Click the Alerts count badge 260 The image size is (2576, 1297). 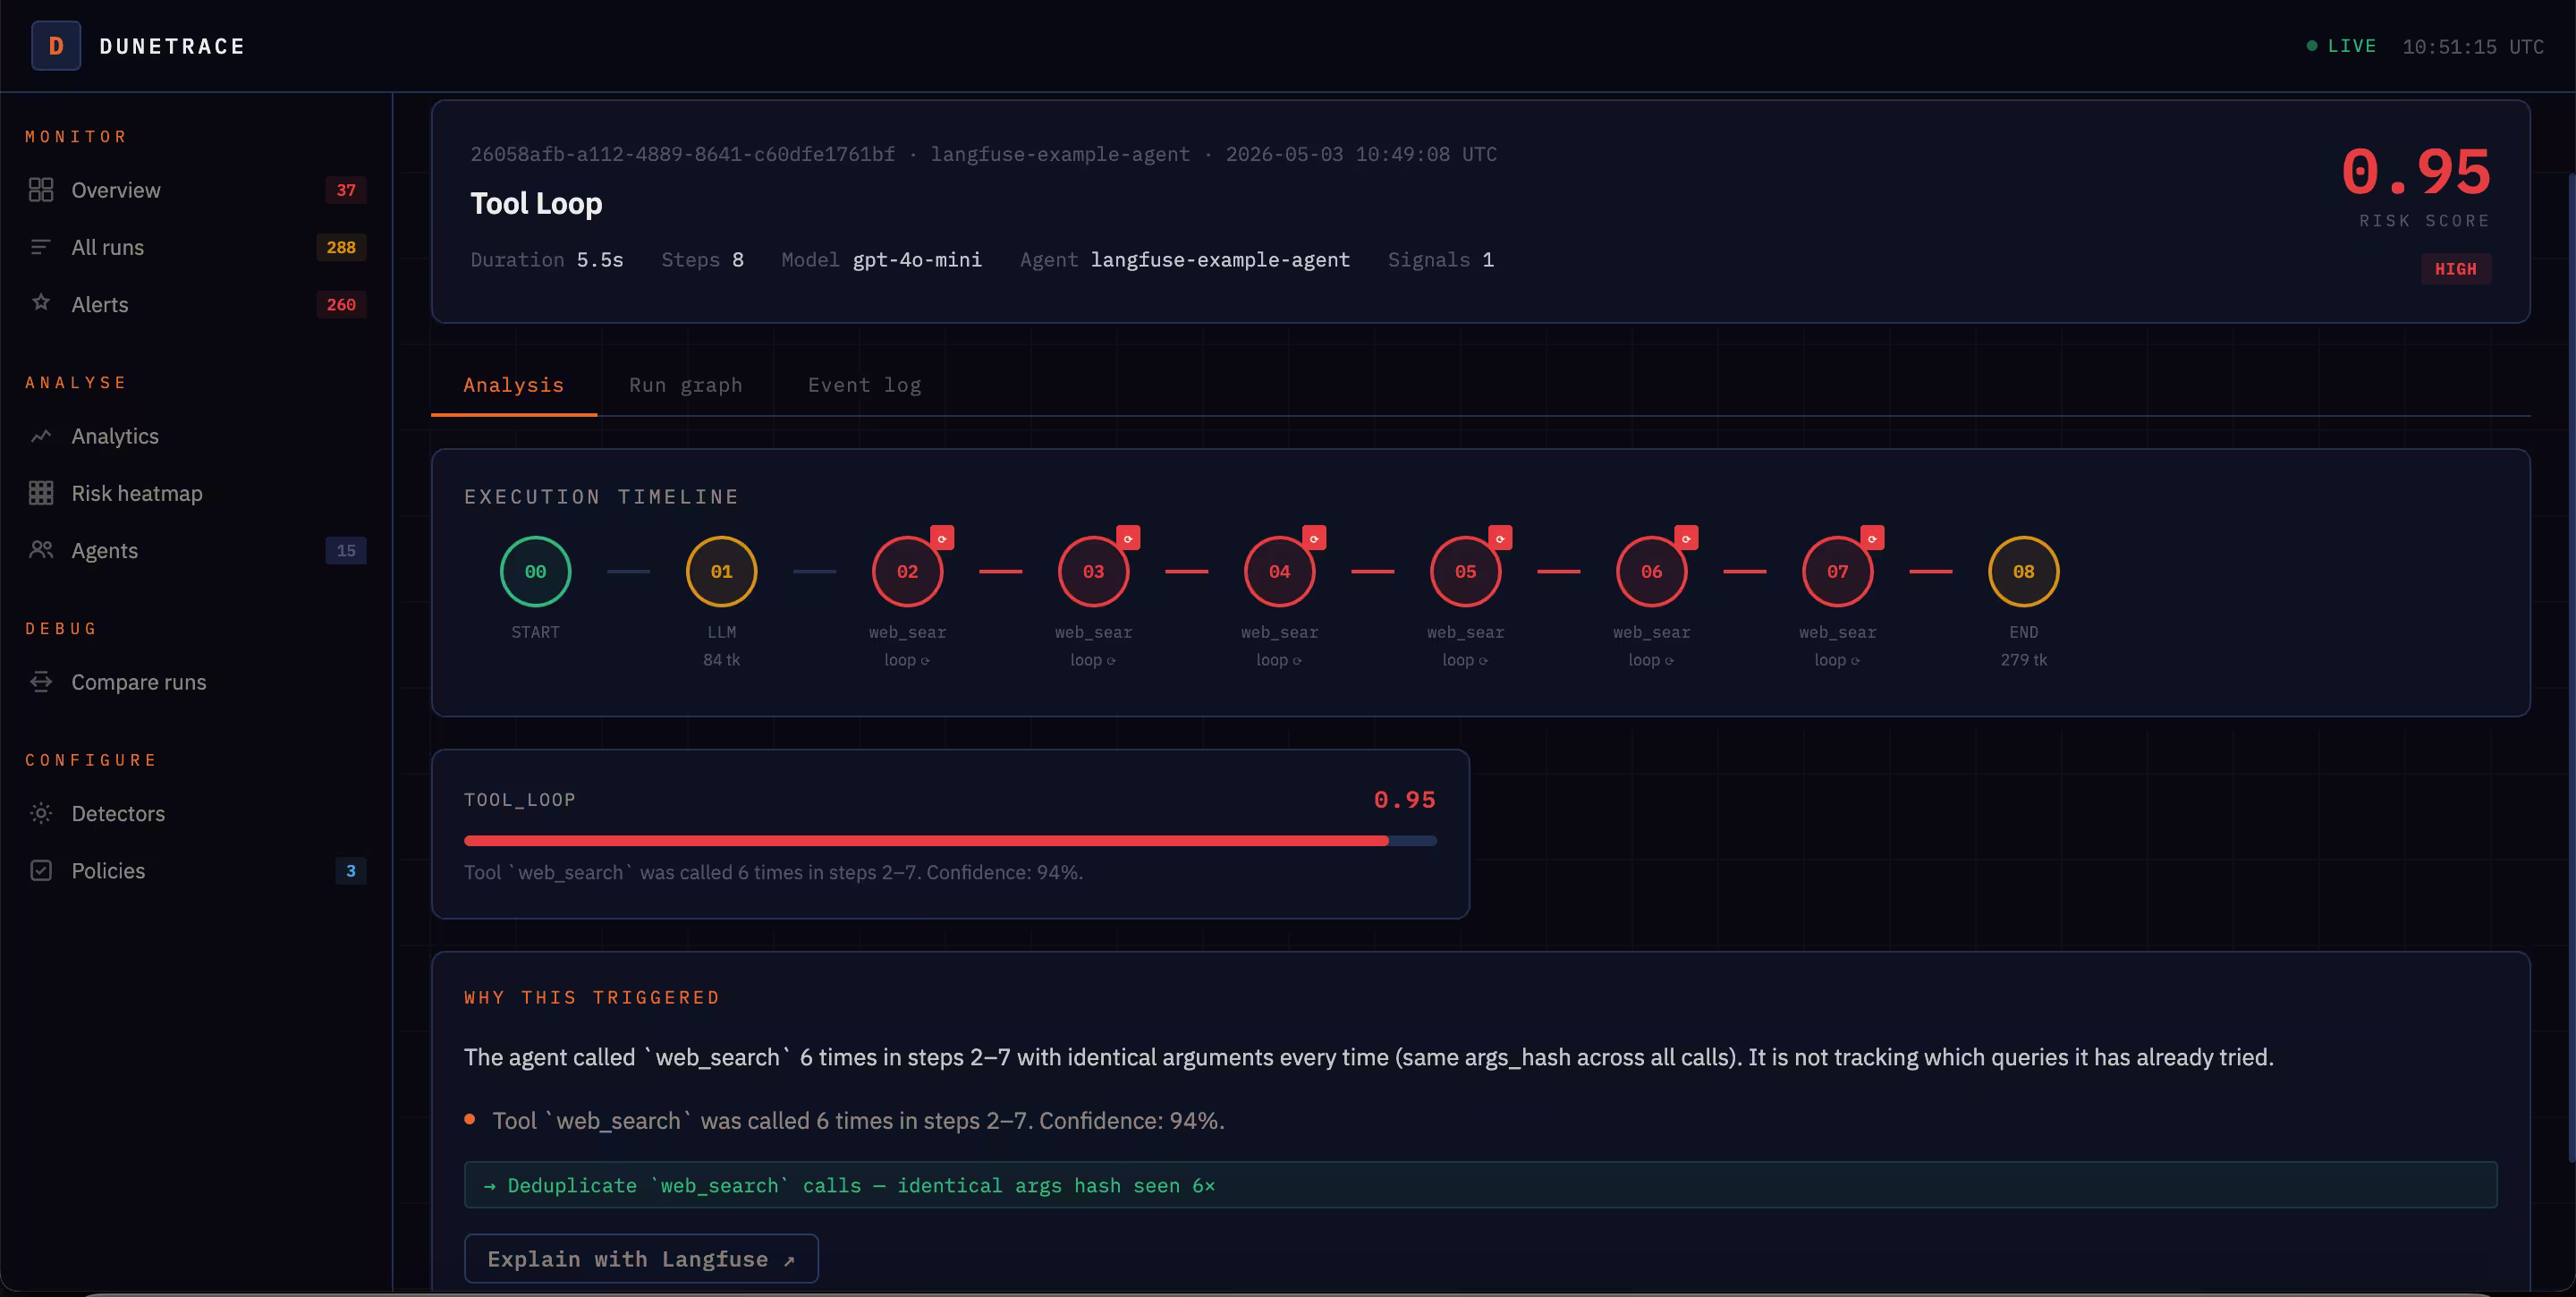coord(341,304)
